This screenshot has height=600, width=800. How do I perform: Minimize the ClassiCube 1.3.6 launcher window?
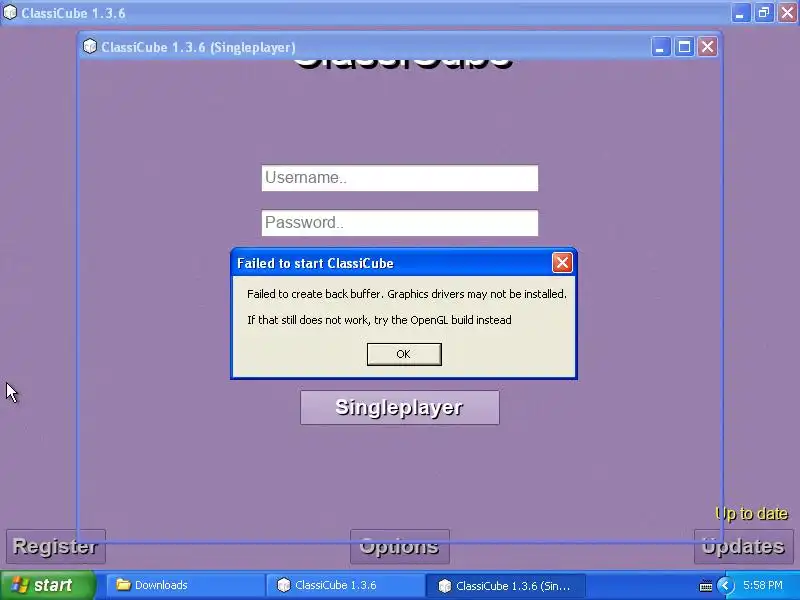tap(740, 13)
